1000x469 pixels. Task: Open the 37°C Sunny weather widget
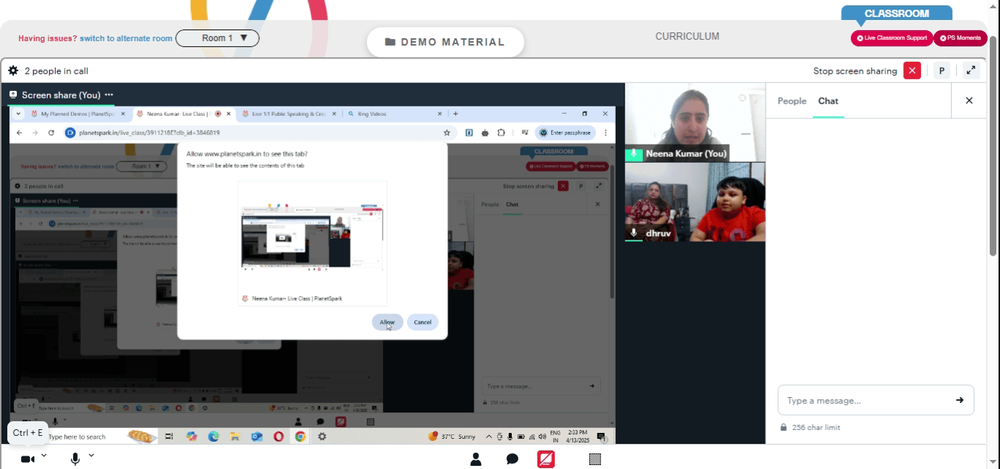452,437
